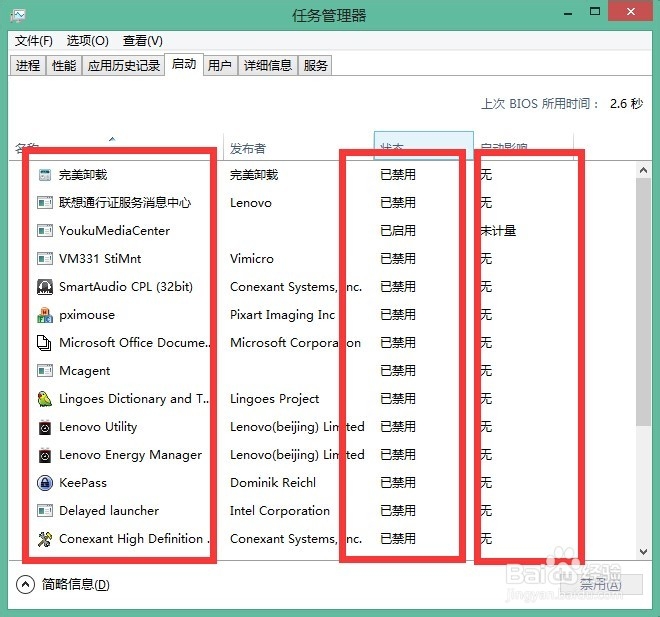Sort by the 状态 column header
The image size is (660, 617).
(x=423, y=146)
